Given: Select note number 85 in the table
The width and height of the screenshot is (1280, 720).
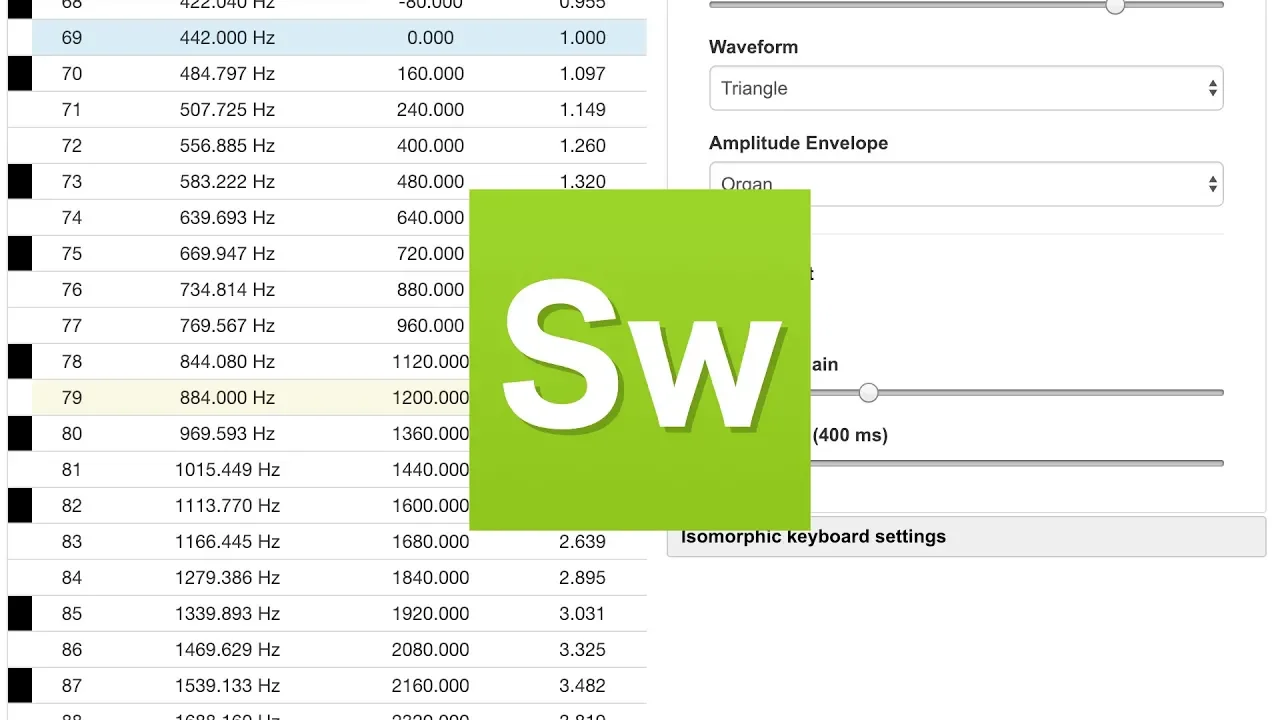Looking at the screenshot, I should tap(72, 614).
